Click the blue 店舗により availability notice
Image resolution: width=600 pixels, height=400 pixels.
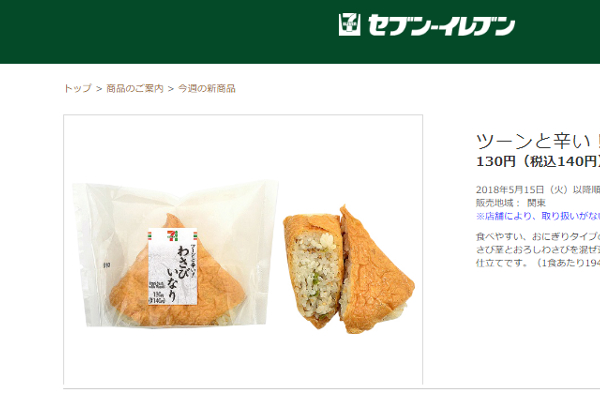coord(538,216)
